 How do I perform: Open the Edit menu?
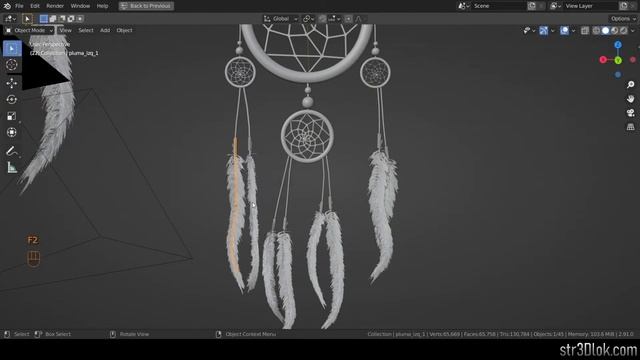click(35, 6)
